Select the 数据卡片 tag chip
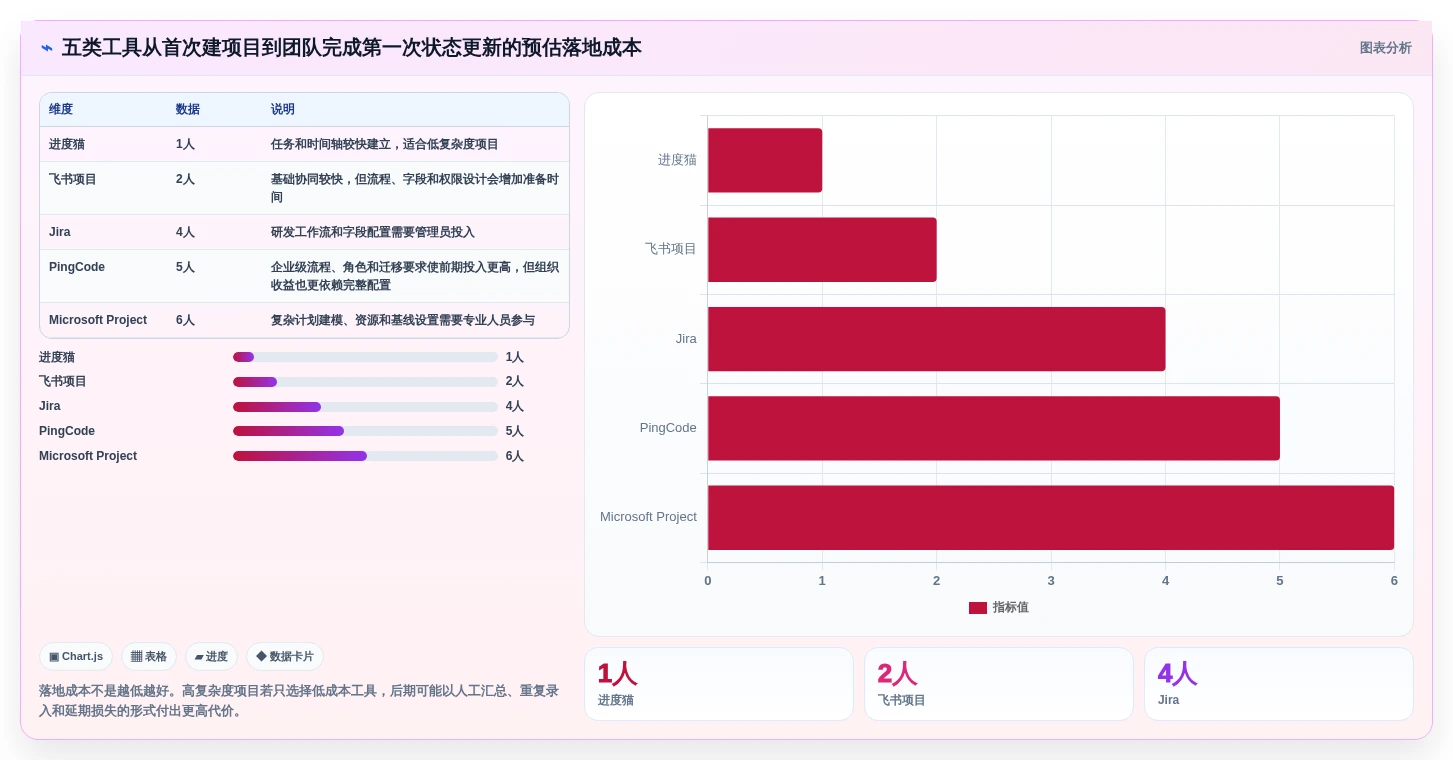 point(285,657)
